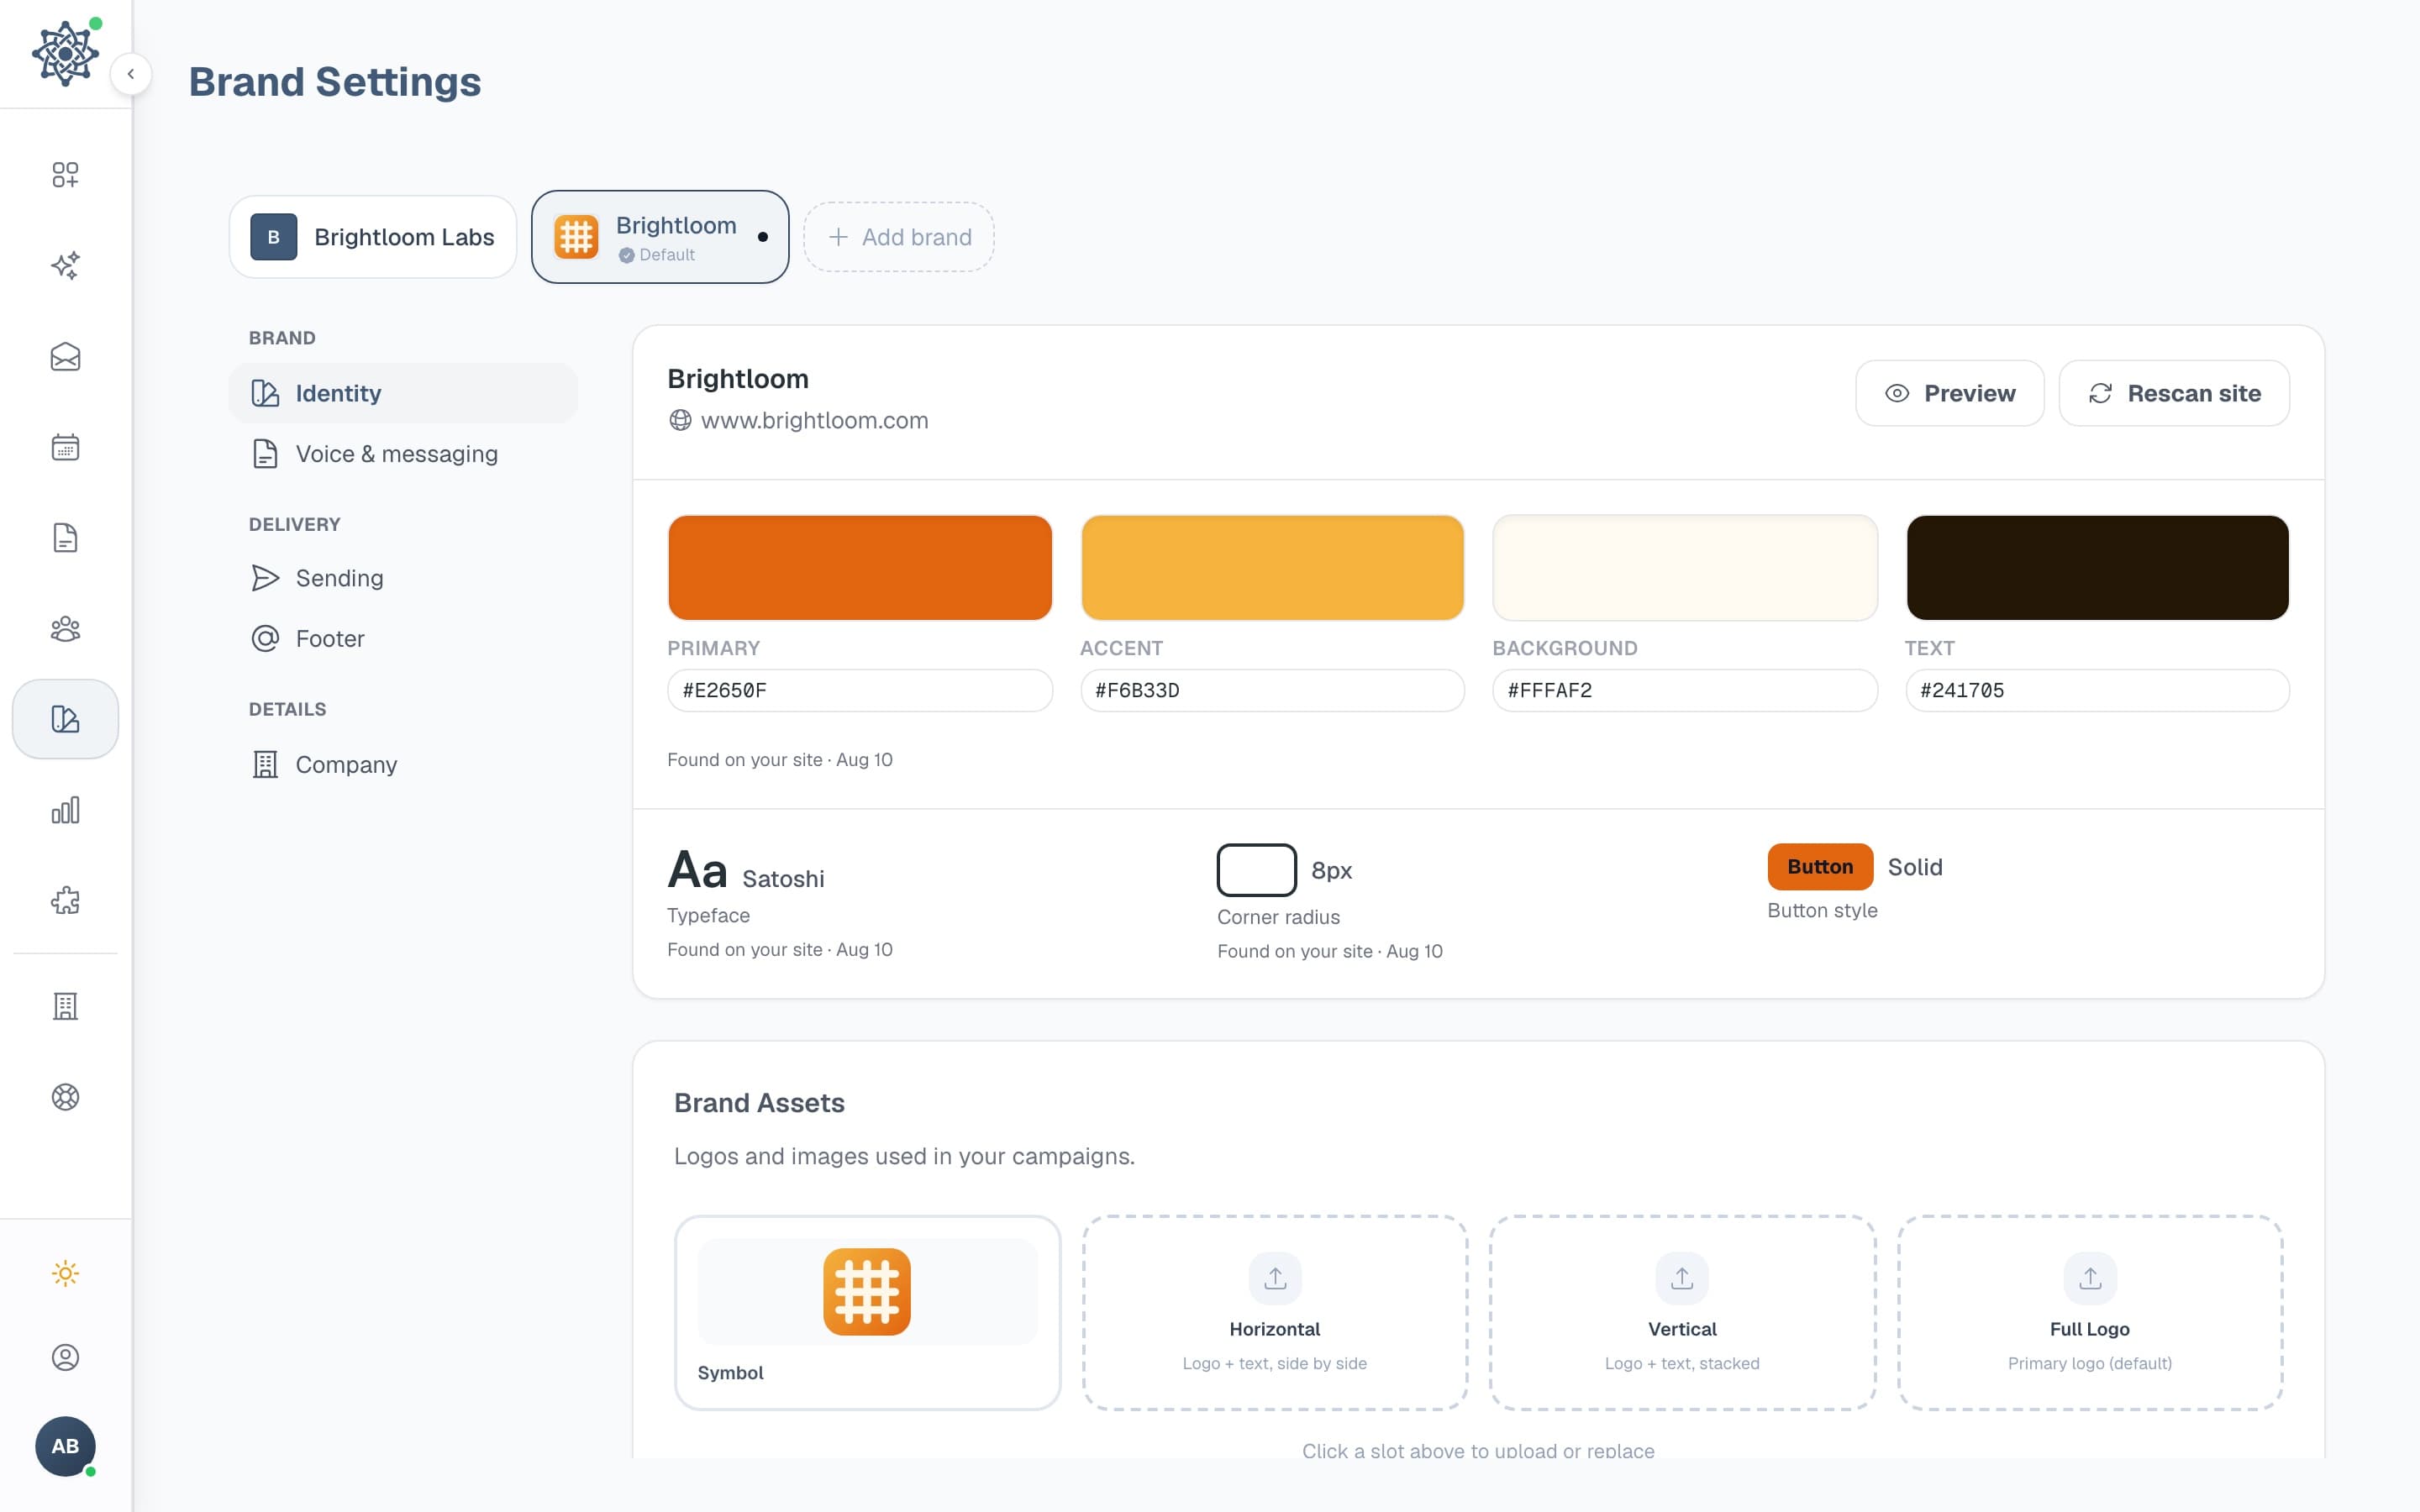
Task: Click the Add brand button
Action: point(899,237)
